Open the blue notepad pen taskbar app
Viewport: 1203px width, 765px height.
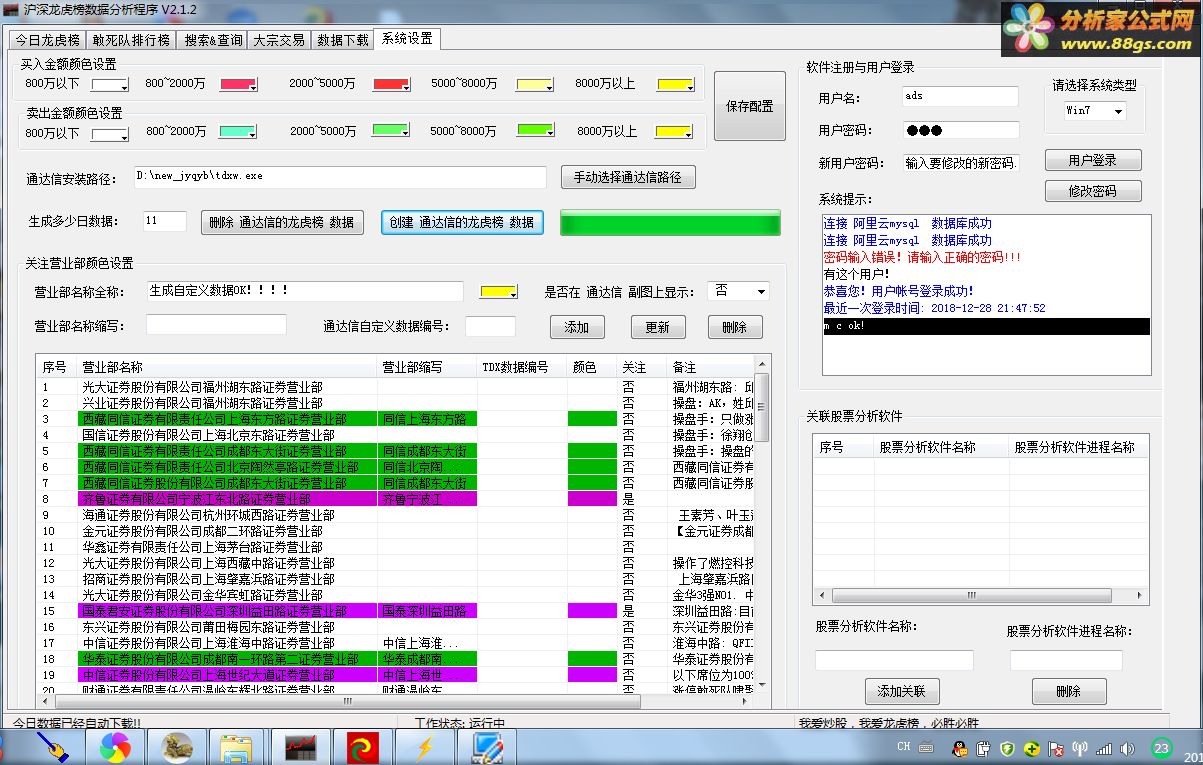pyautogui.click(x=487, y=747)
